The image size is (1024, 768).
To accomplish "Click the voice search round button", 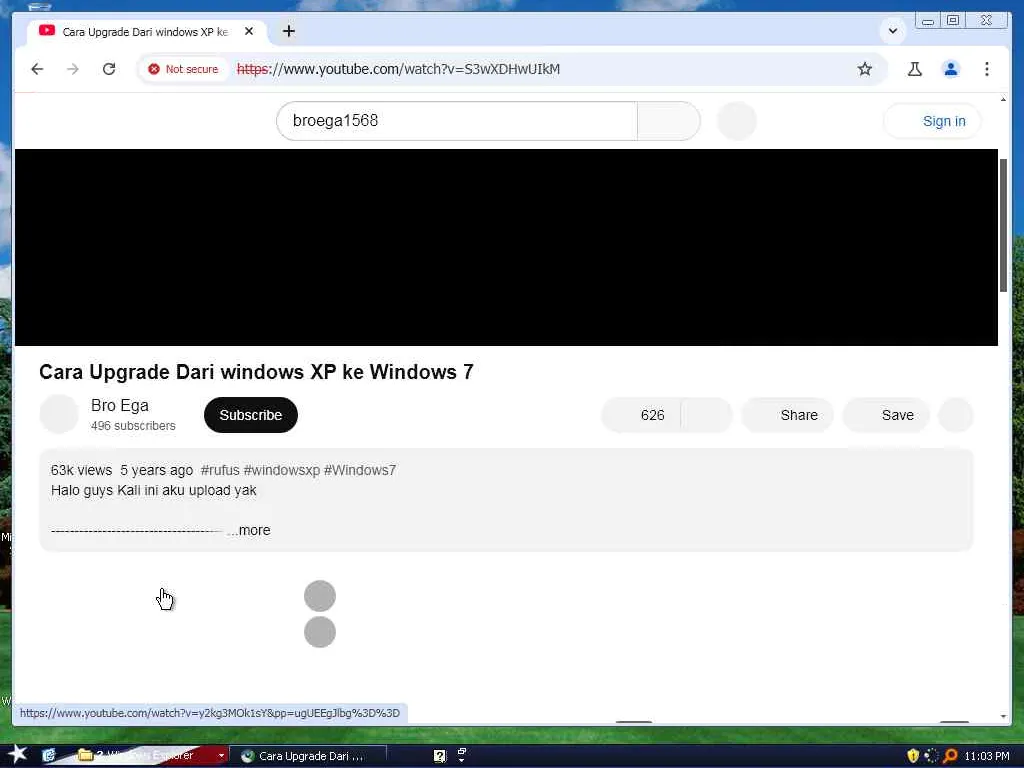I will pyautogui.click(x=737, y=121).
